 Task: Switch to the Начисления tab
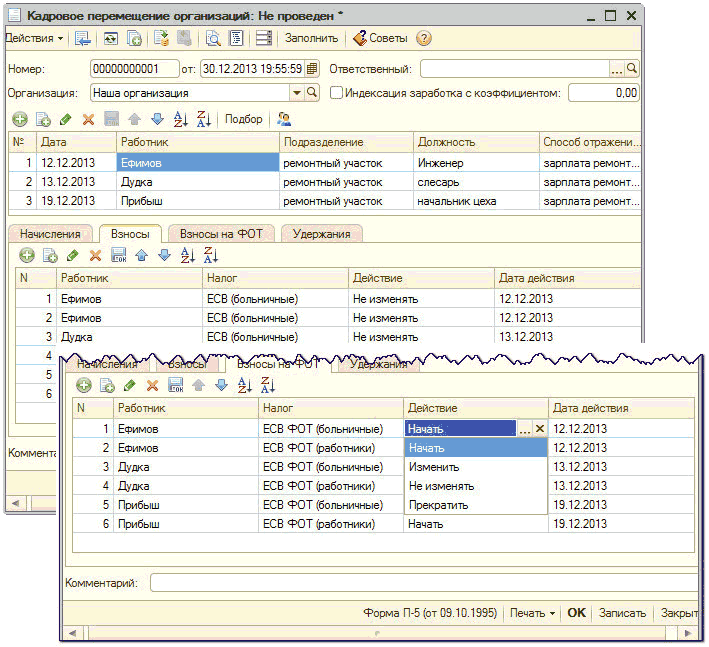point(50,233)
